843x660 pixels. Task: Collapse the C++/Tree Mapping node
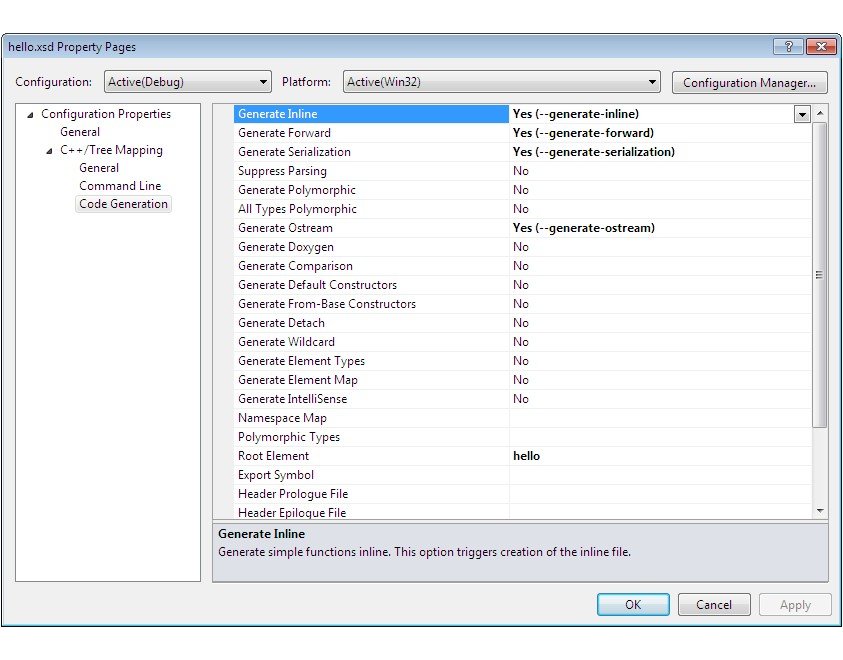coord(49,151)
